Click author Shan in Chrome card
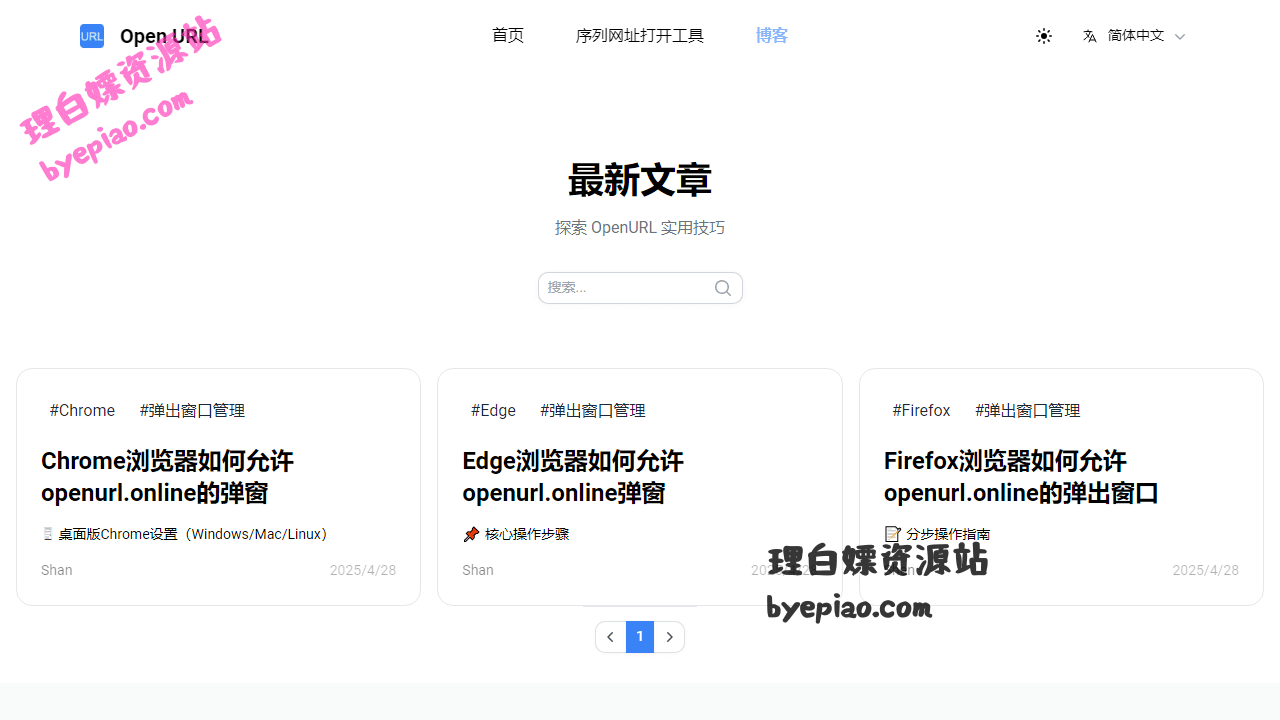Viewport: 1280px width, 720px height. coord(57,570)
